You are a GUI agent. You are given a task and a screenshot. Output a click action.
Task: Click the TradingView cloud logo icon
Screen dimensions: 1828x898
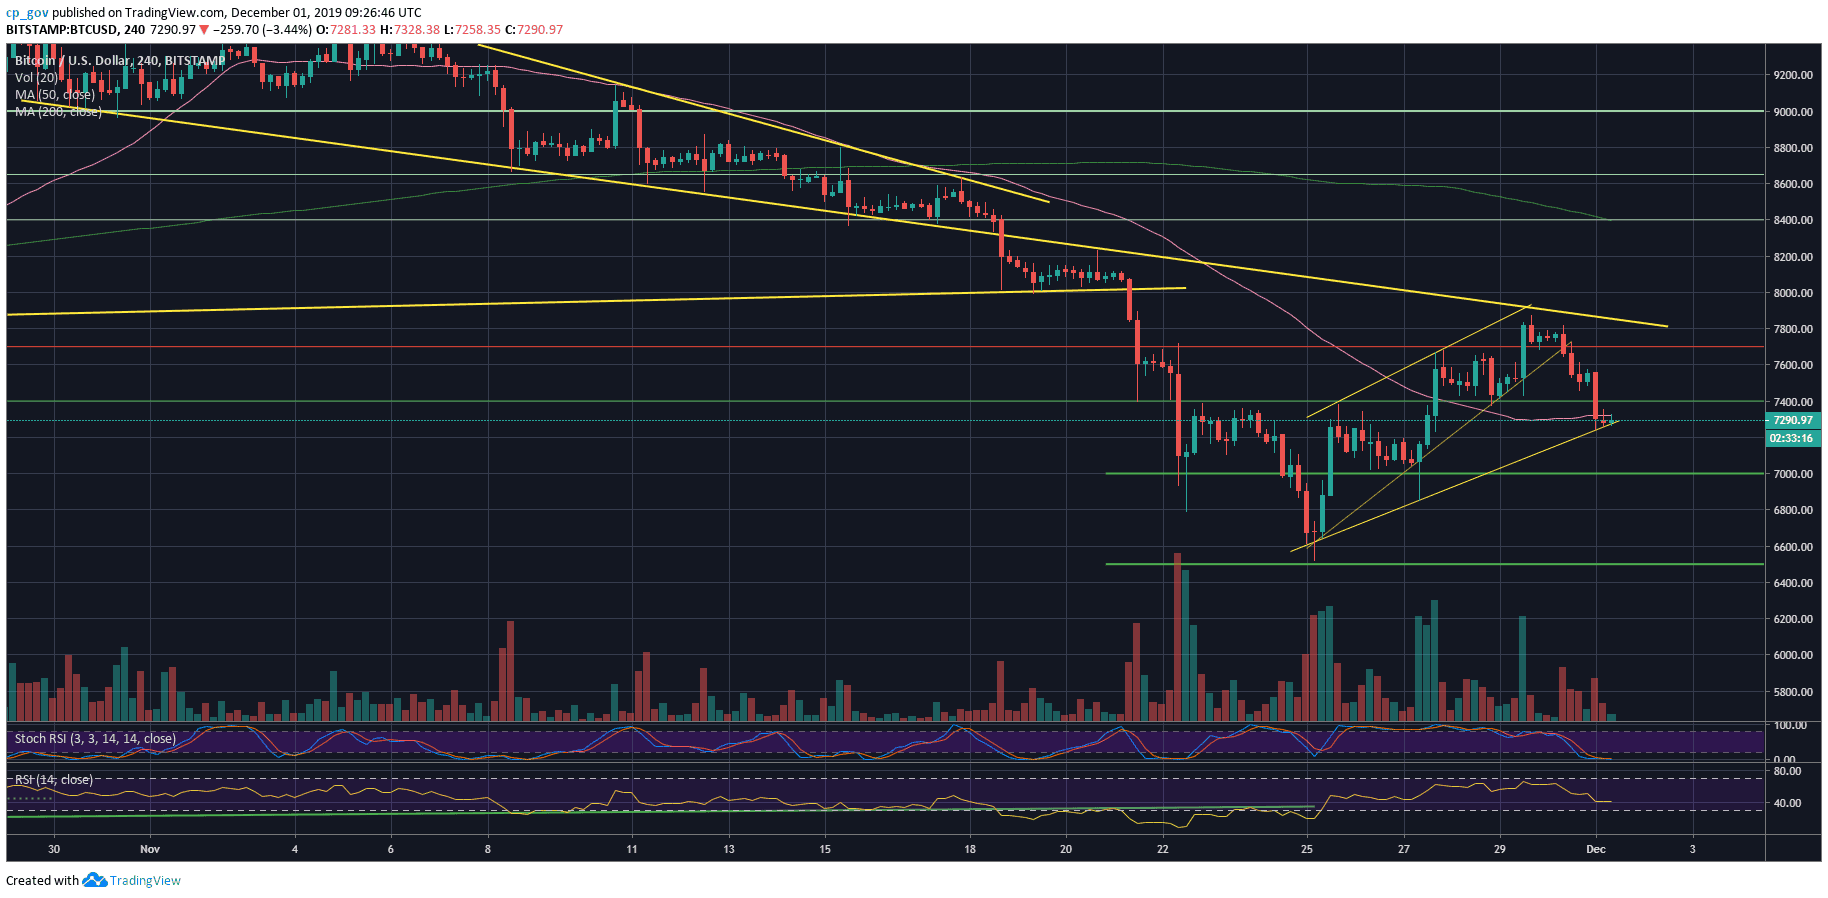tap(94, 880)
